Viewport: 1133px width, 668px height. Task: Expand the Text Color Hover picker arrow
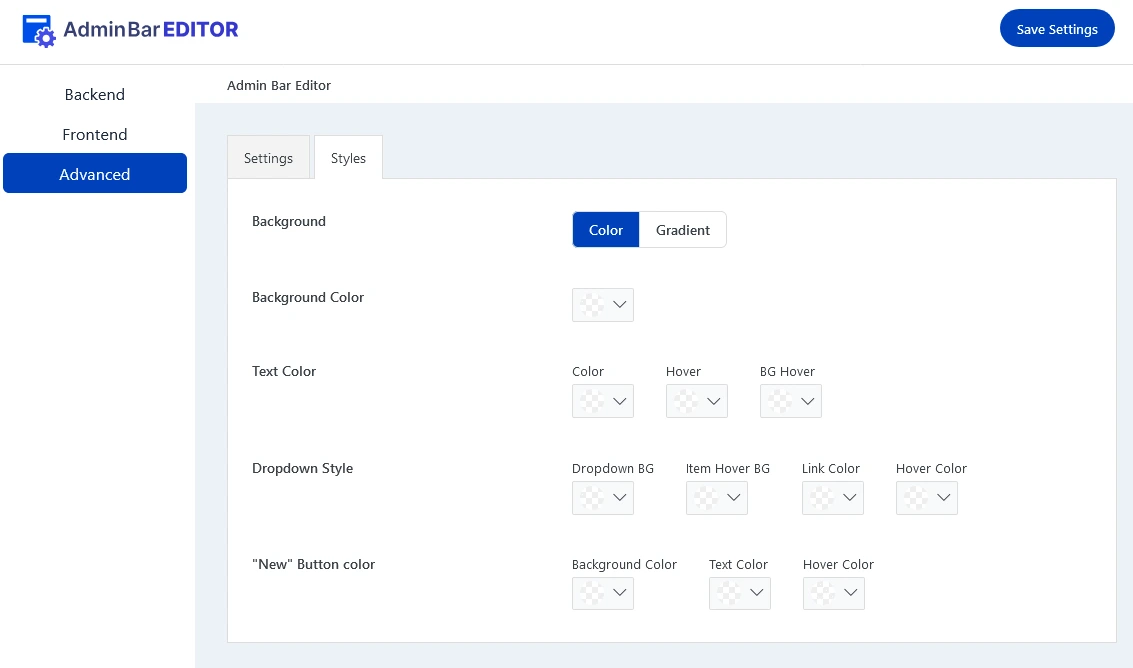(714, 401)
